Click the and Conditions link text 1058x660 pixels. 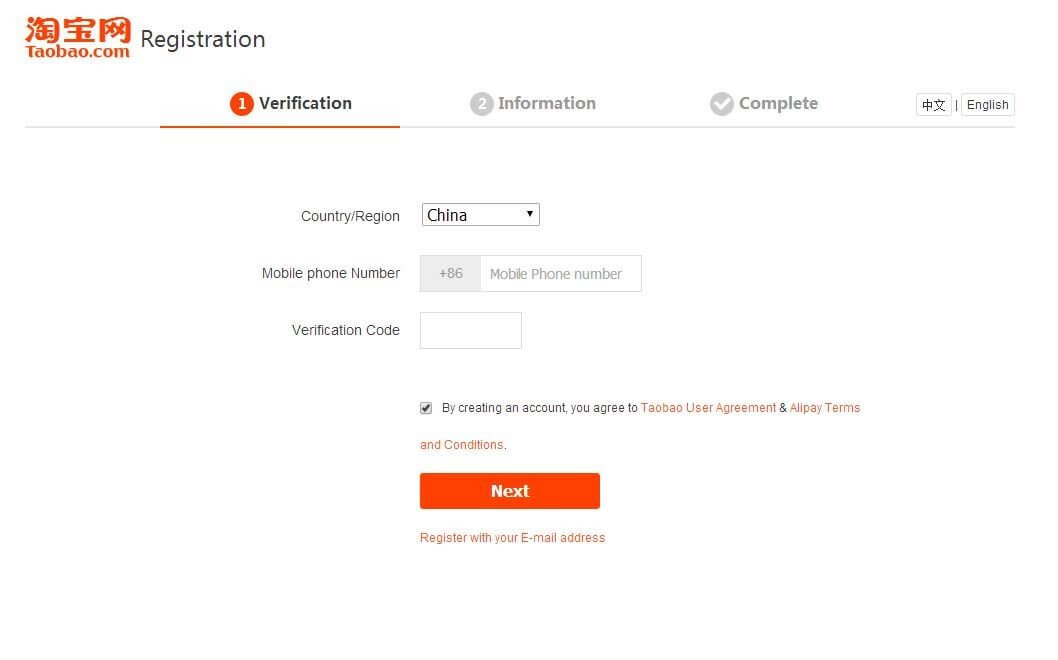(x=462, y=445)
